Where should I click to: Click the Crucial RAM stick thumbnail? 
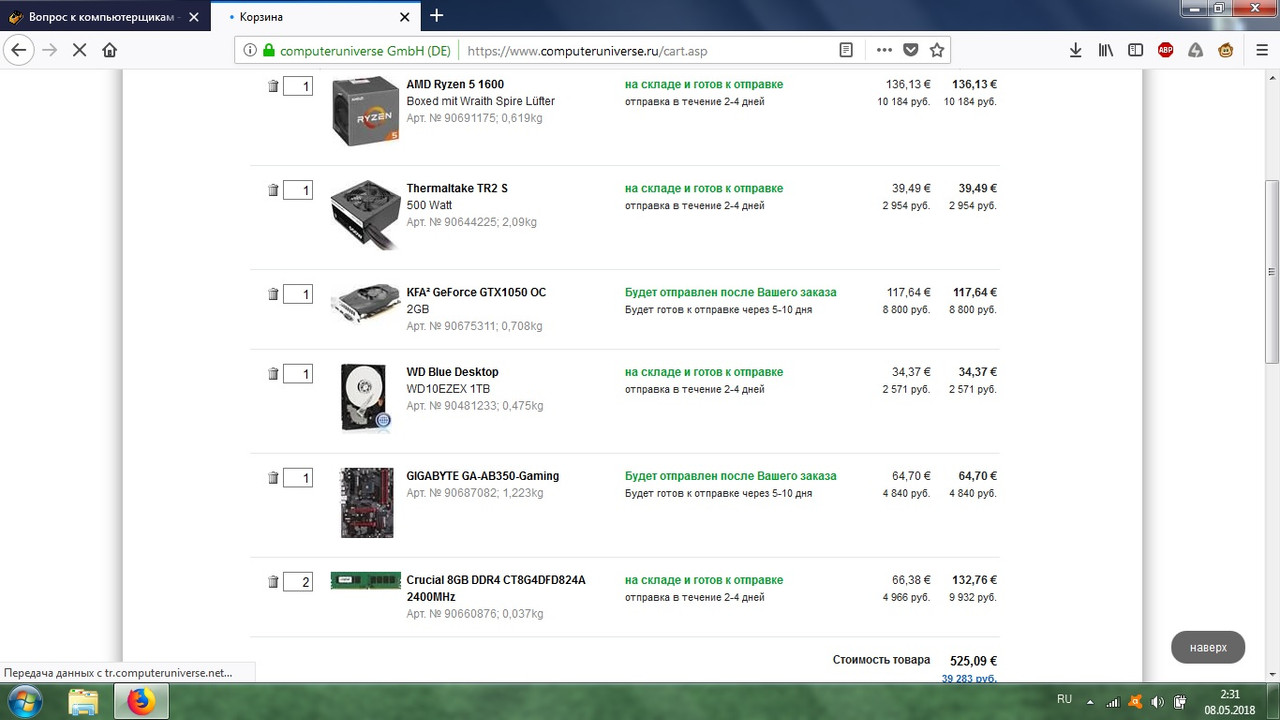click(x=366, y=580)
